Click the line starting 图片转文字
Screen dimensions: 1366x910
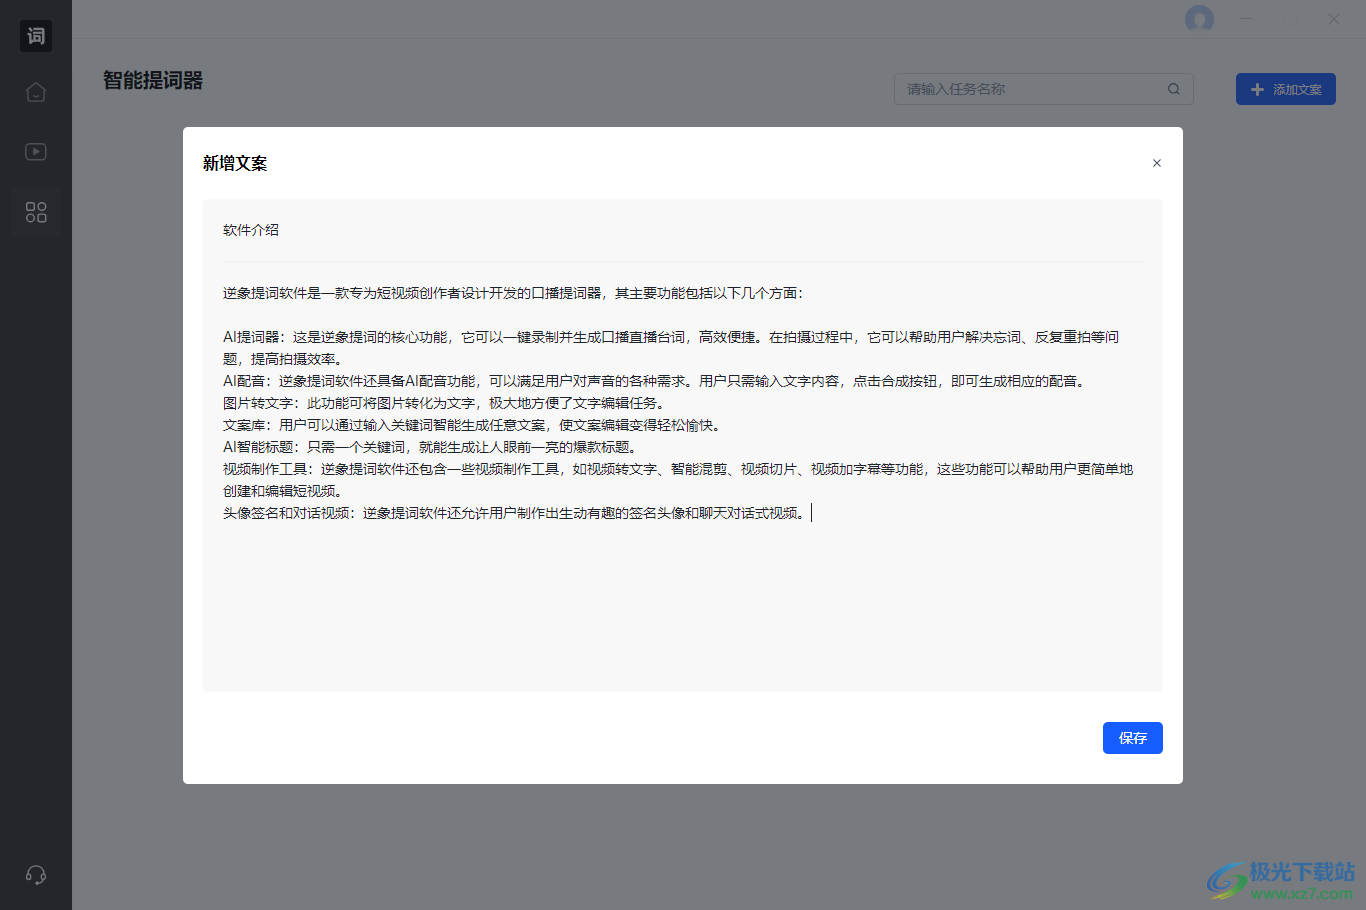tap(446, 403)
